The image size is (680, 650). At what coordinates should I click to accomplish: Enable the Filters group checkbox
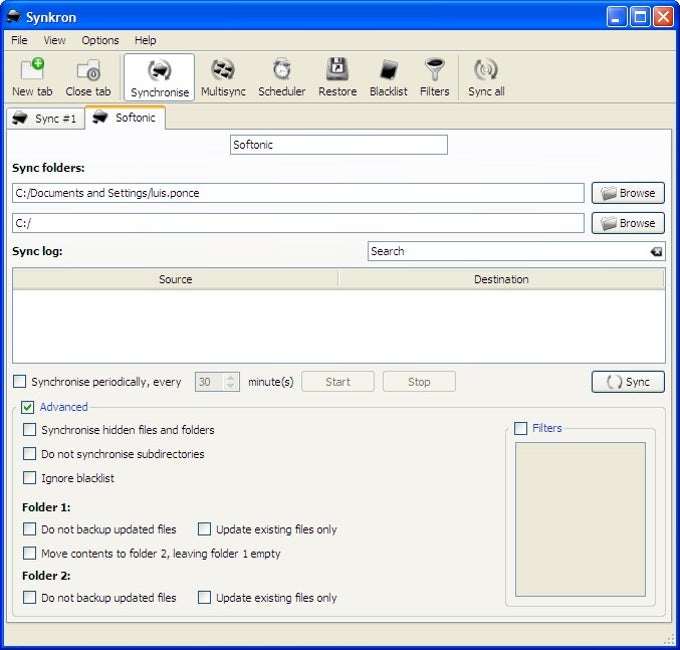[x=520, y=428]
